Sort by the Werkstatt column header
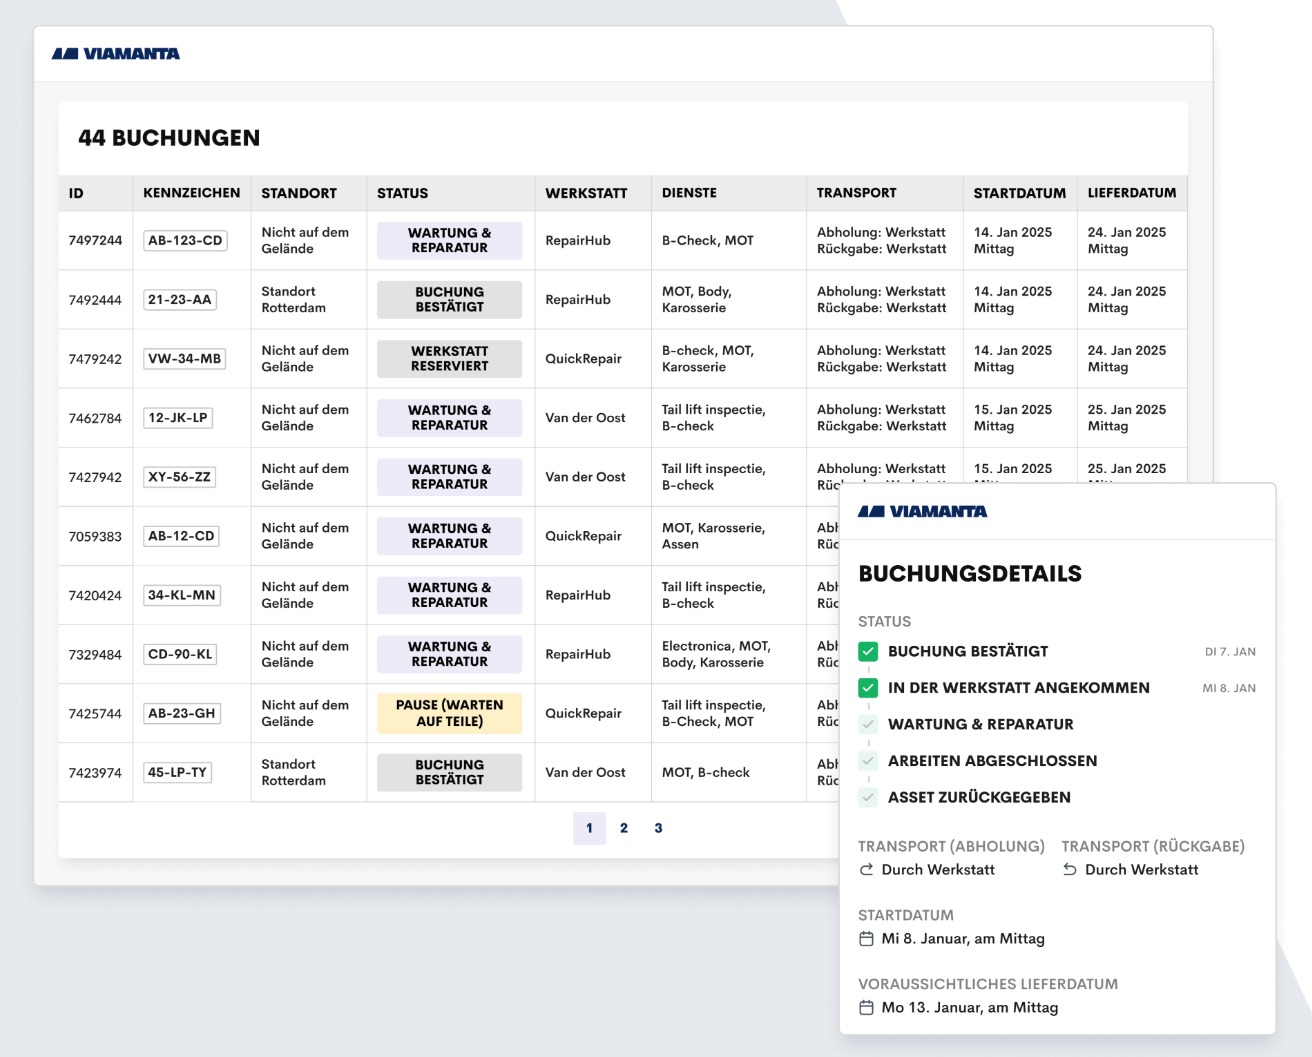This screenshot has height=1057, width=1312. [x=586, y=193]
